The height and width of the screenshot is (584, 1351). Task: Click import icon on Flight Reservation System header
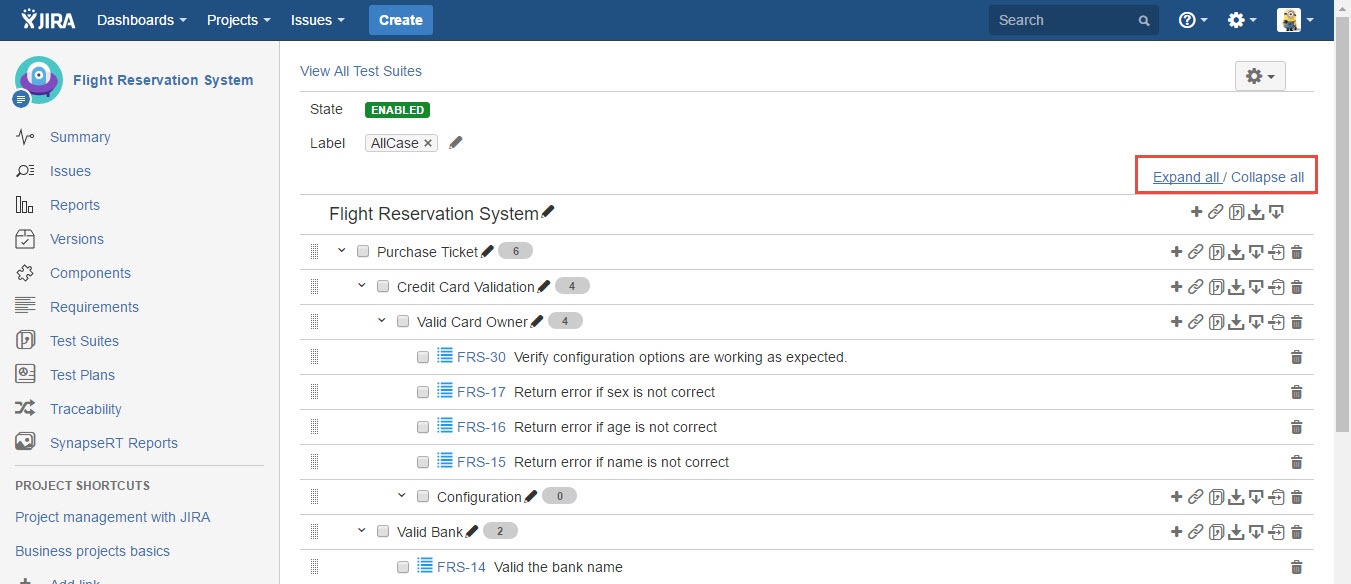(1256, 212)
